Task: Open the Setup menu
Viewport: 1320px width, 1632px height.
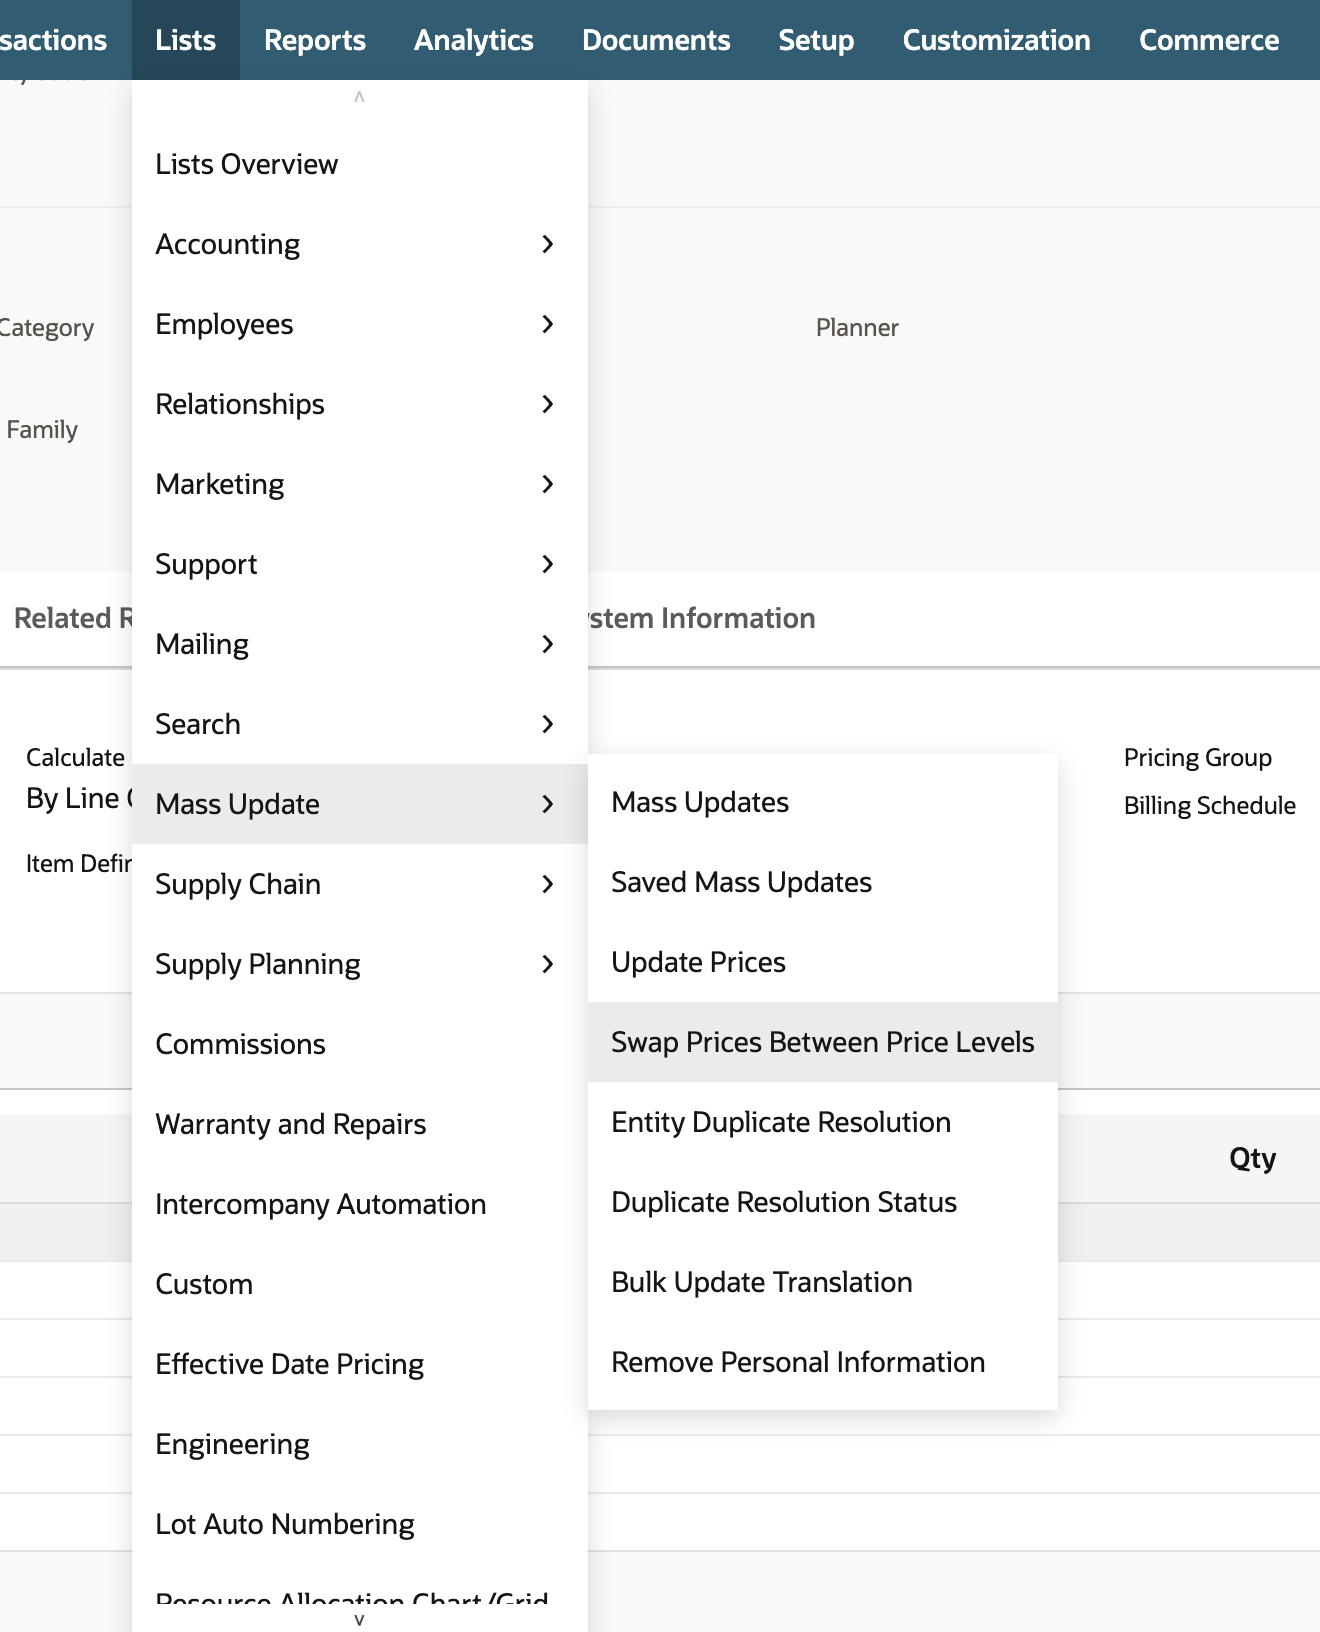Action: [816, 40]
